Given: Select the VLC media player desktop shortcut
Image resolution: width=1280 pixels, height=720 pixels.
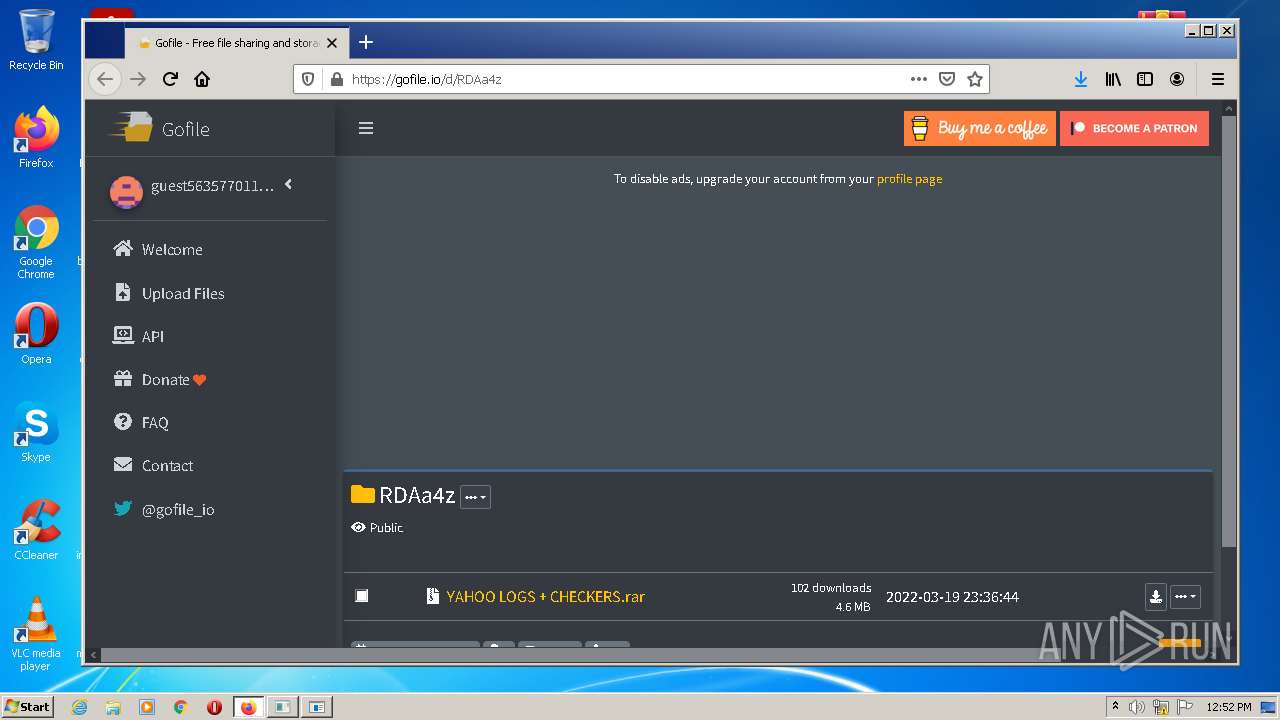Looking at the screenshot, I should pos(36,634).
